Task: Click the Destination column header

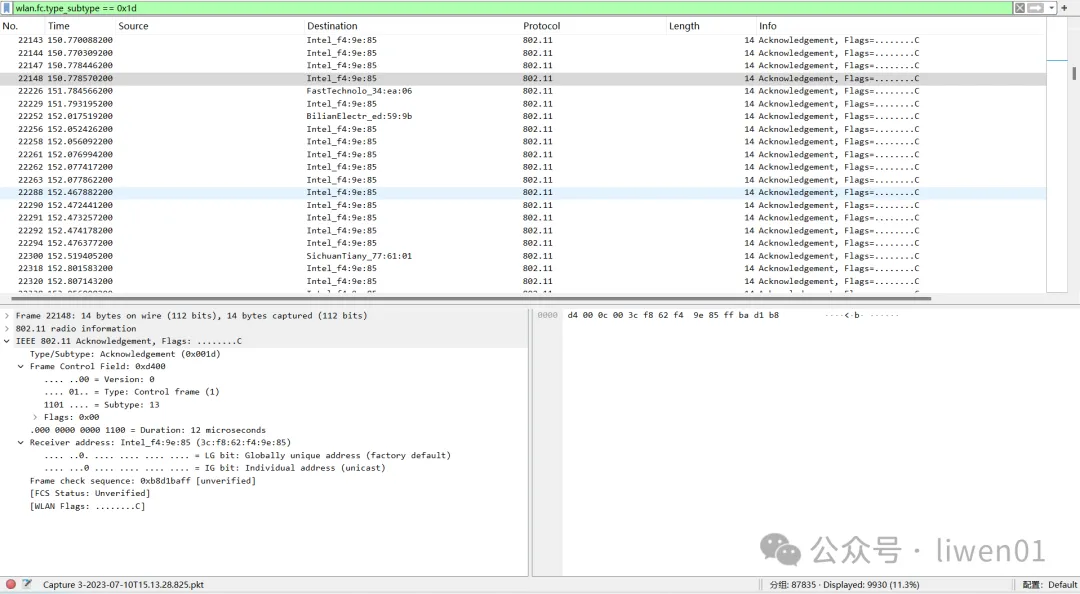Action: tap(332, 26)
